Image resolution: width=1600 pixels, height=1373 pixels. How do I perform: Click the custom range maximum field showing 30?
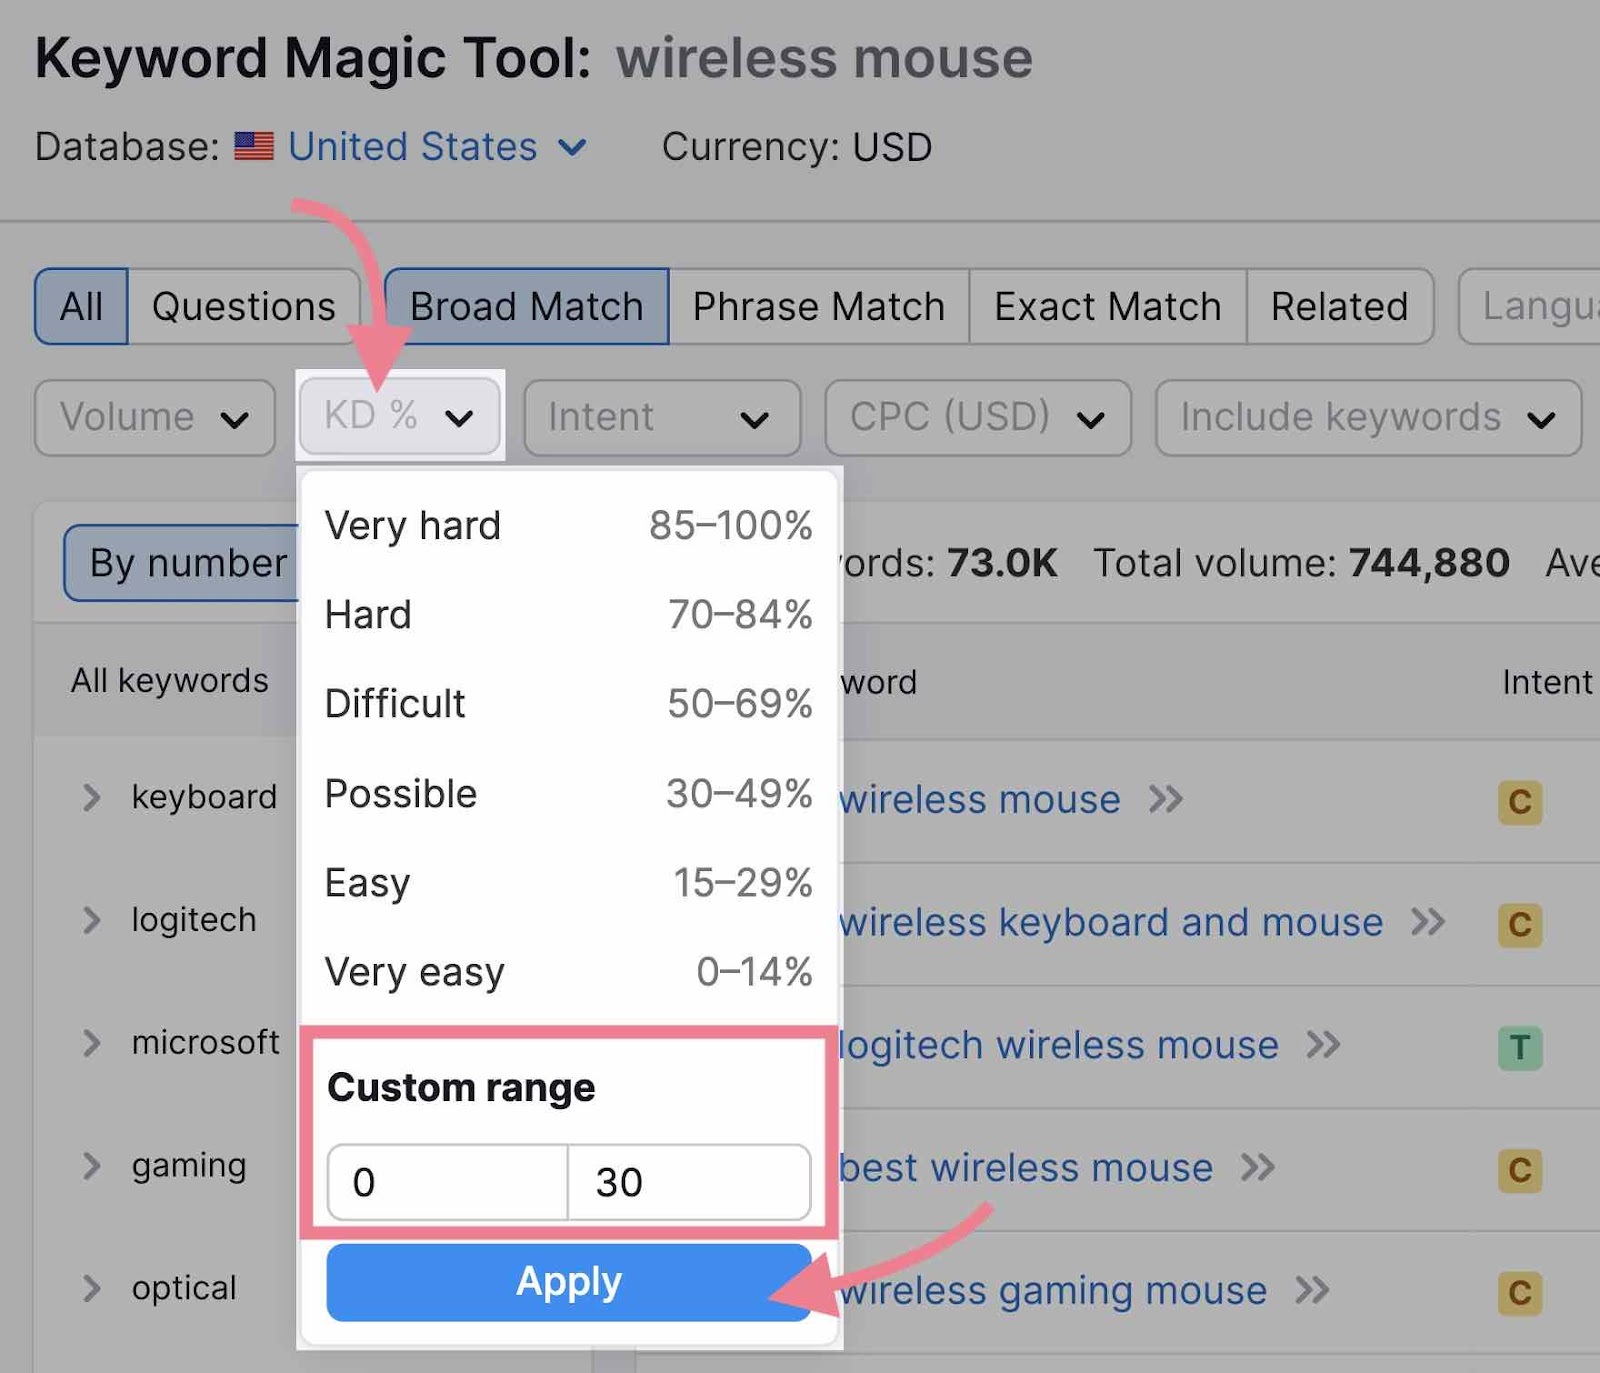pyautogui.click(x=688, y=1182)
